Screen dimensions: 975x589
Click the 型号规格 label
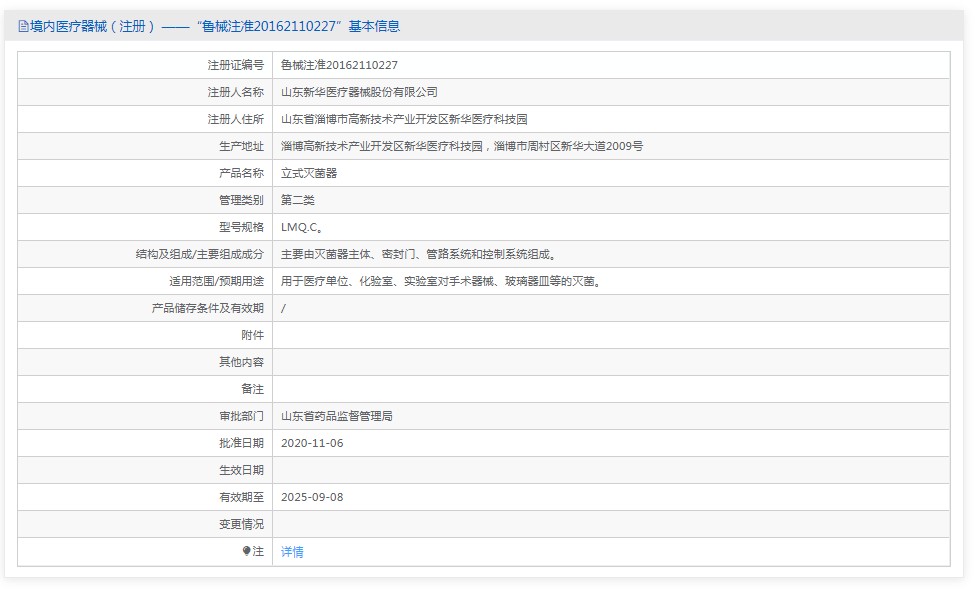point(241,228)
